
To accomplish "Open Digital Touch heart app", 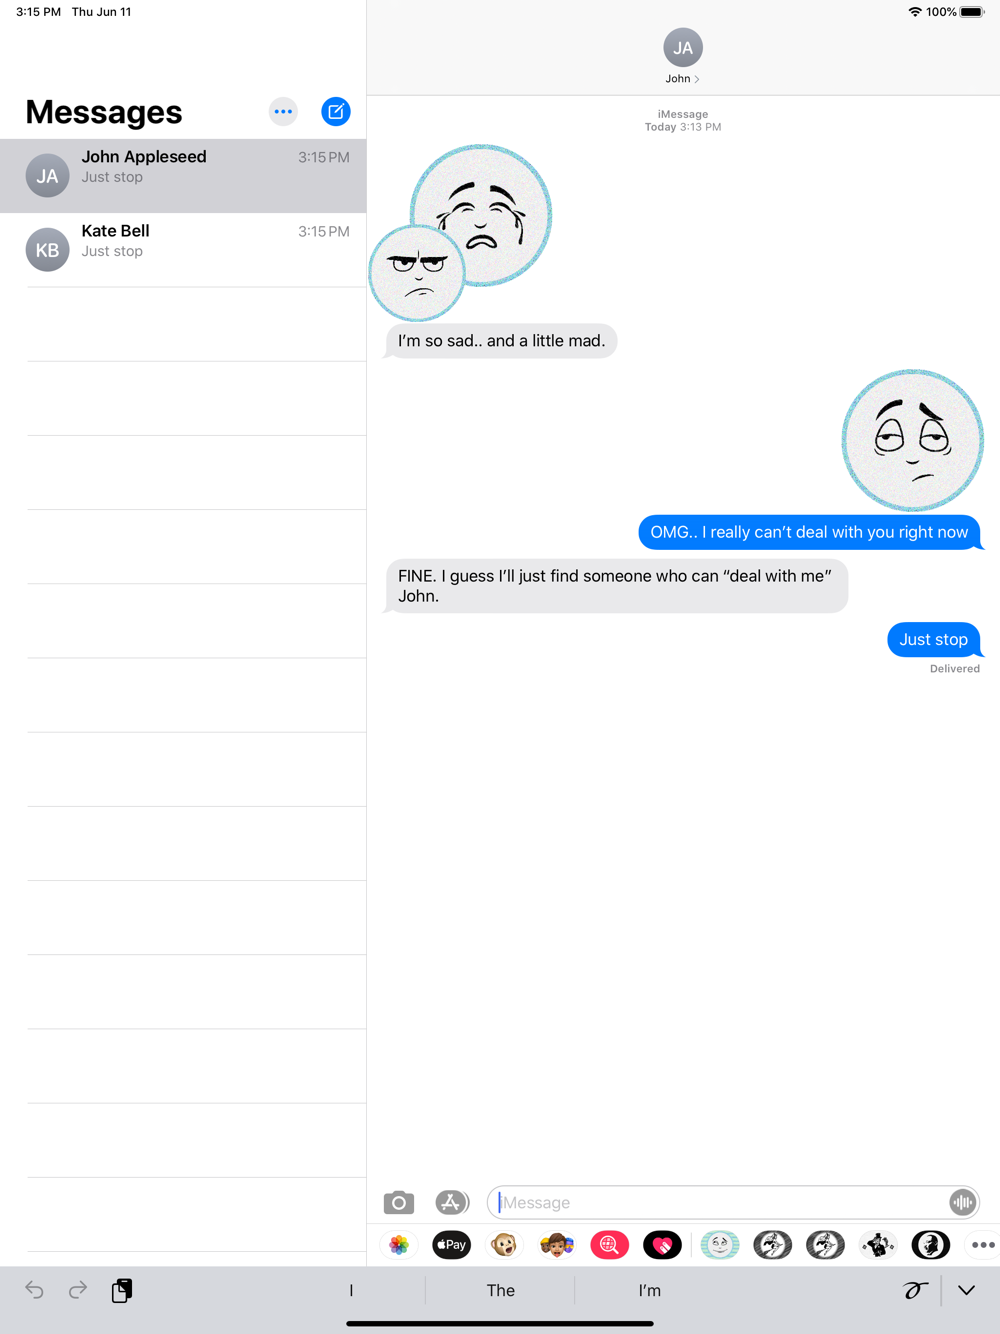I will [662, 1245].
